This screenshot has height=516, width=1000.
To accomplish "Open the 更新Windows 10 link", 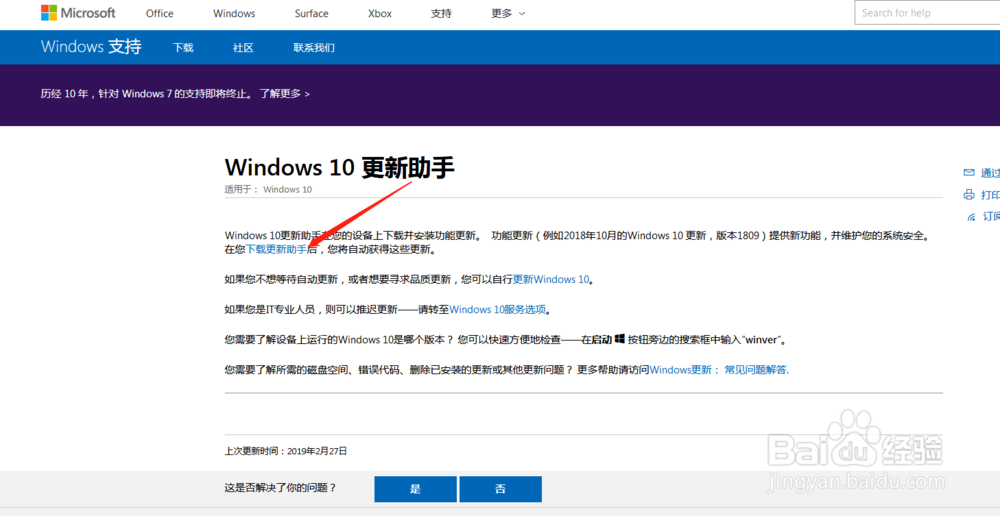I will tap(552, 279).
